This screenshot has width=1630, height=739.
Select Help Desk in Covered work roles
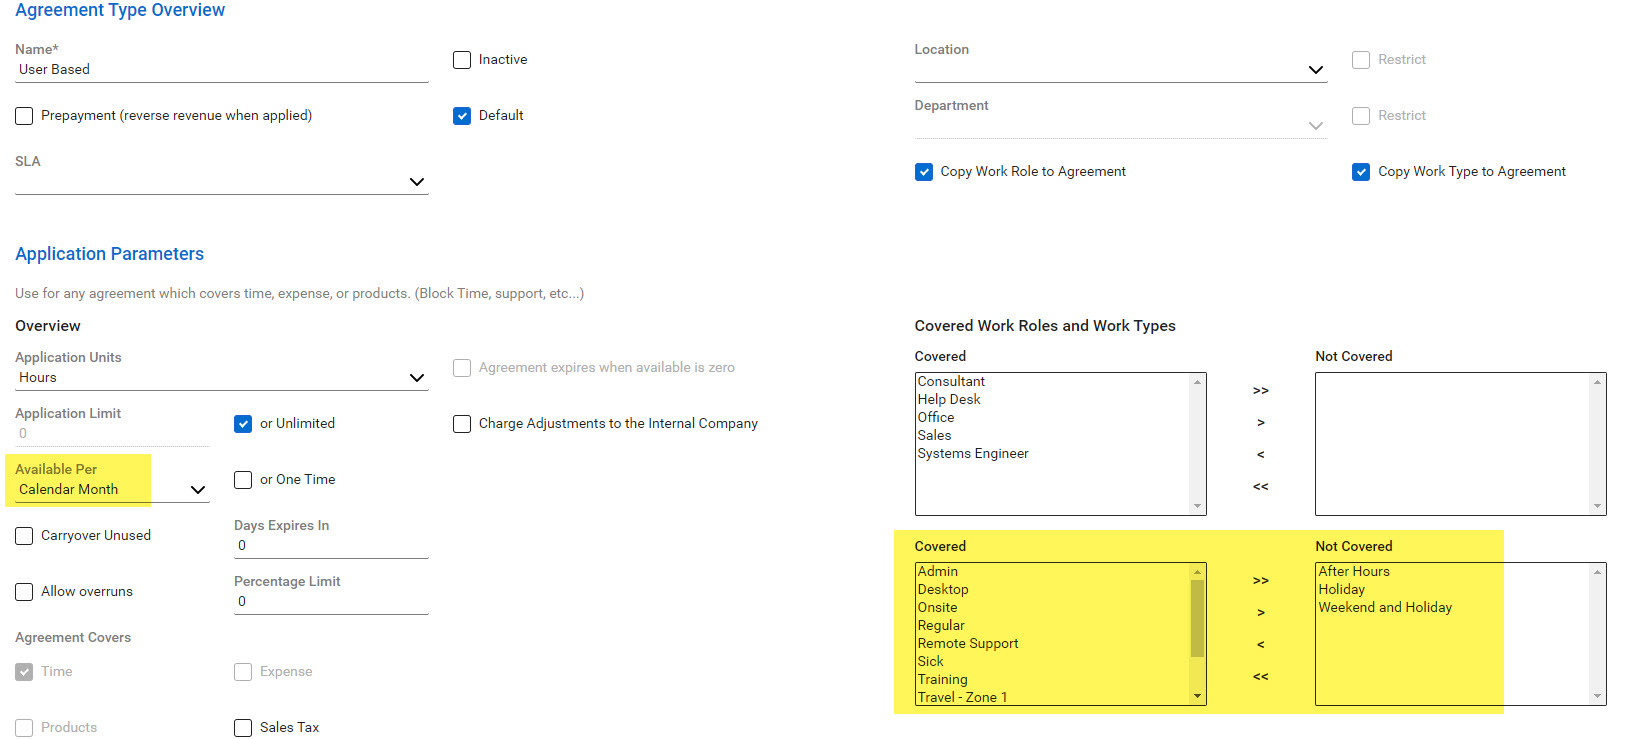point(949,400)
